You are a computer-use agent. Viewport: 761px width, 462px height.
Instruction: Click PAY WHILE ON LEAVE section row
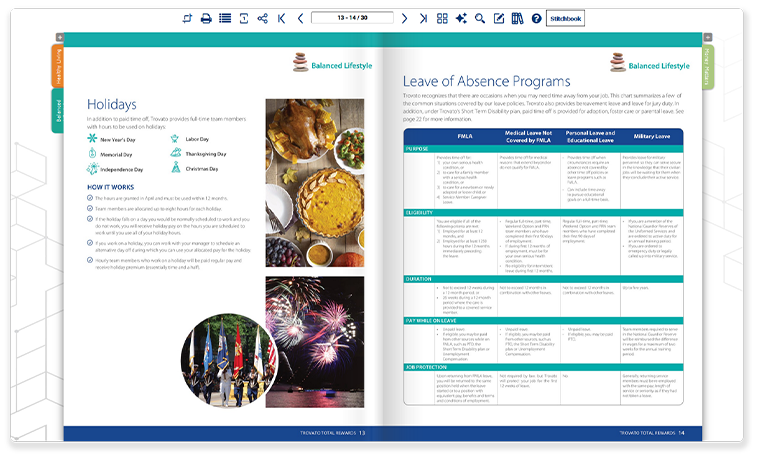tap(543, 321)
